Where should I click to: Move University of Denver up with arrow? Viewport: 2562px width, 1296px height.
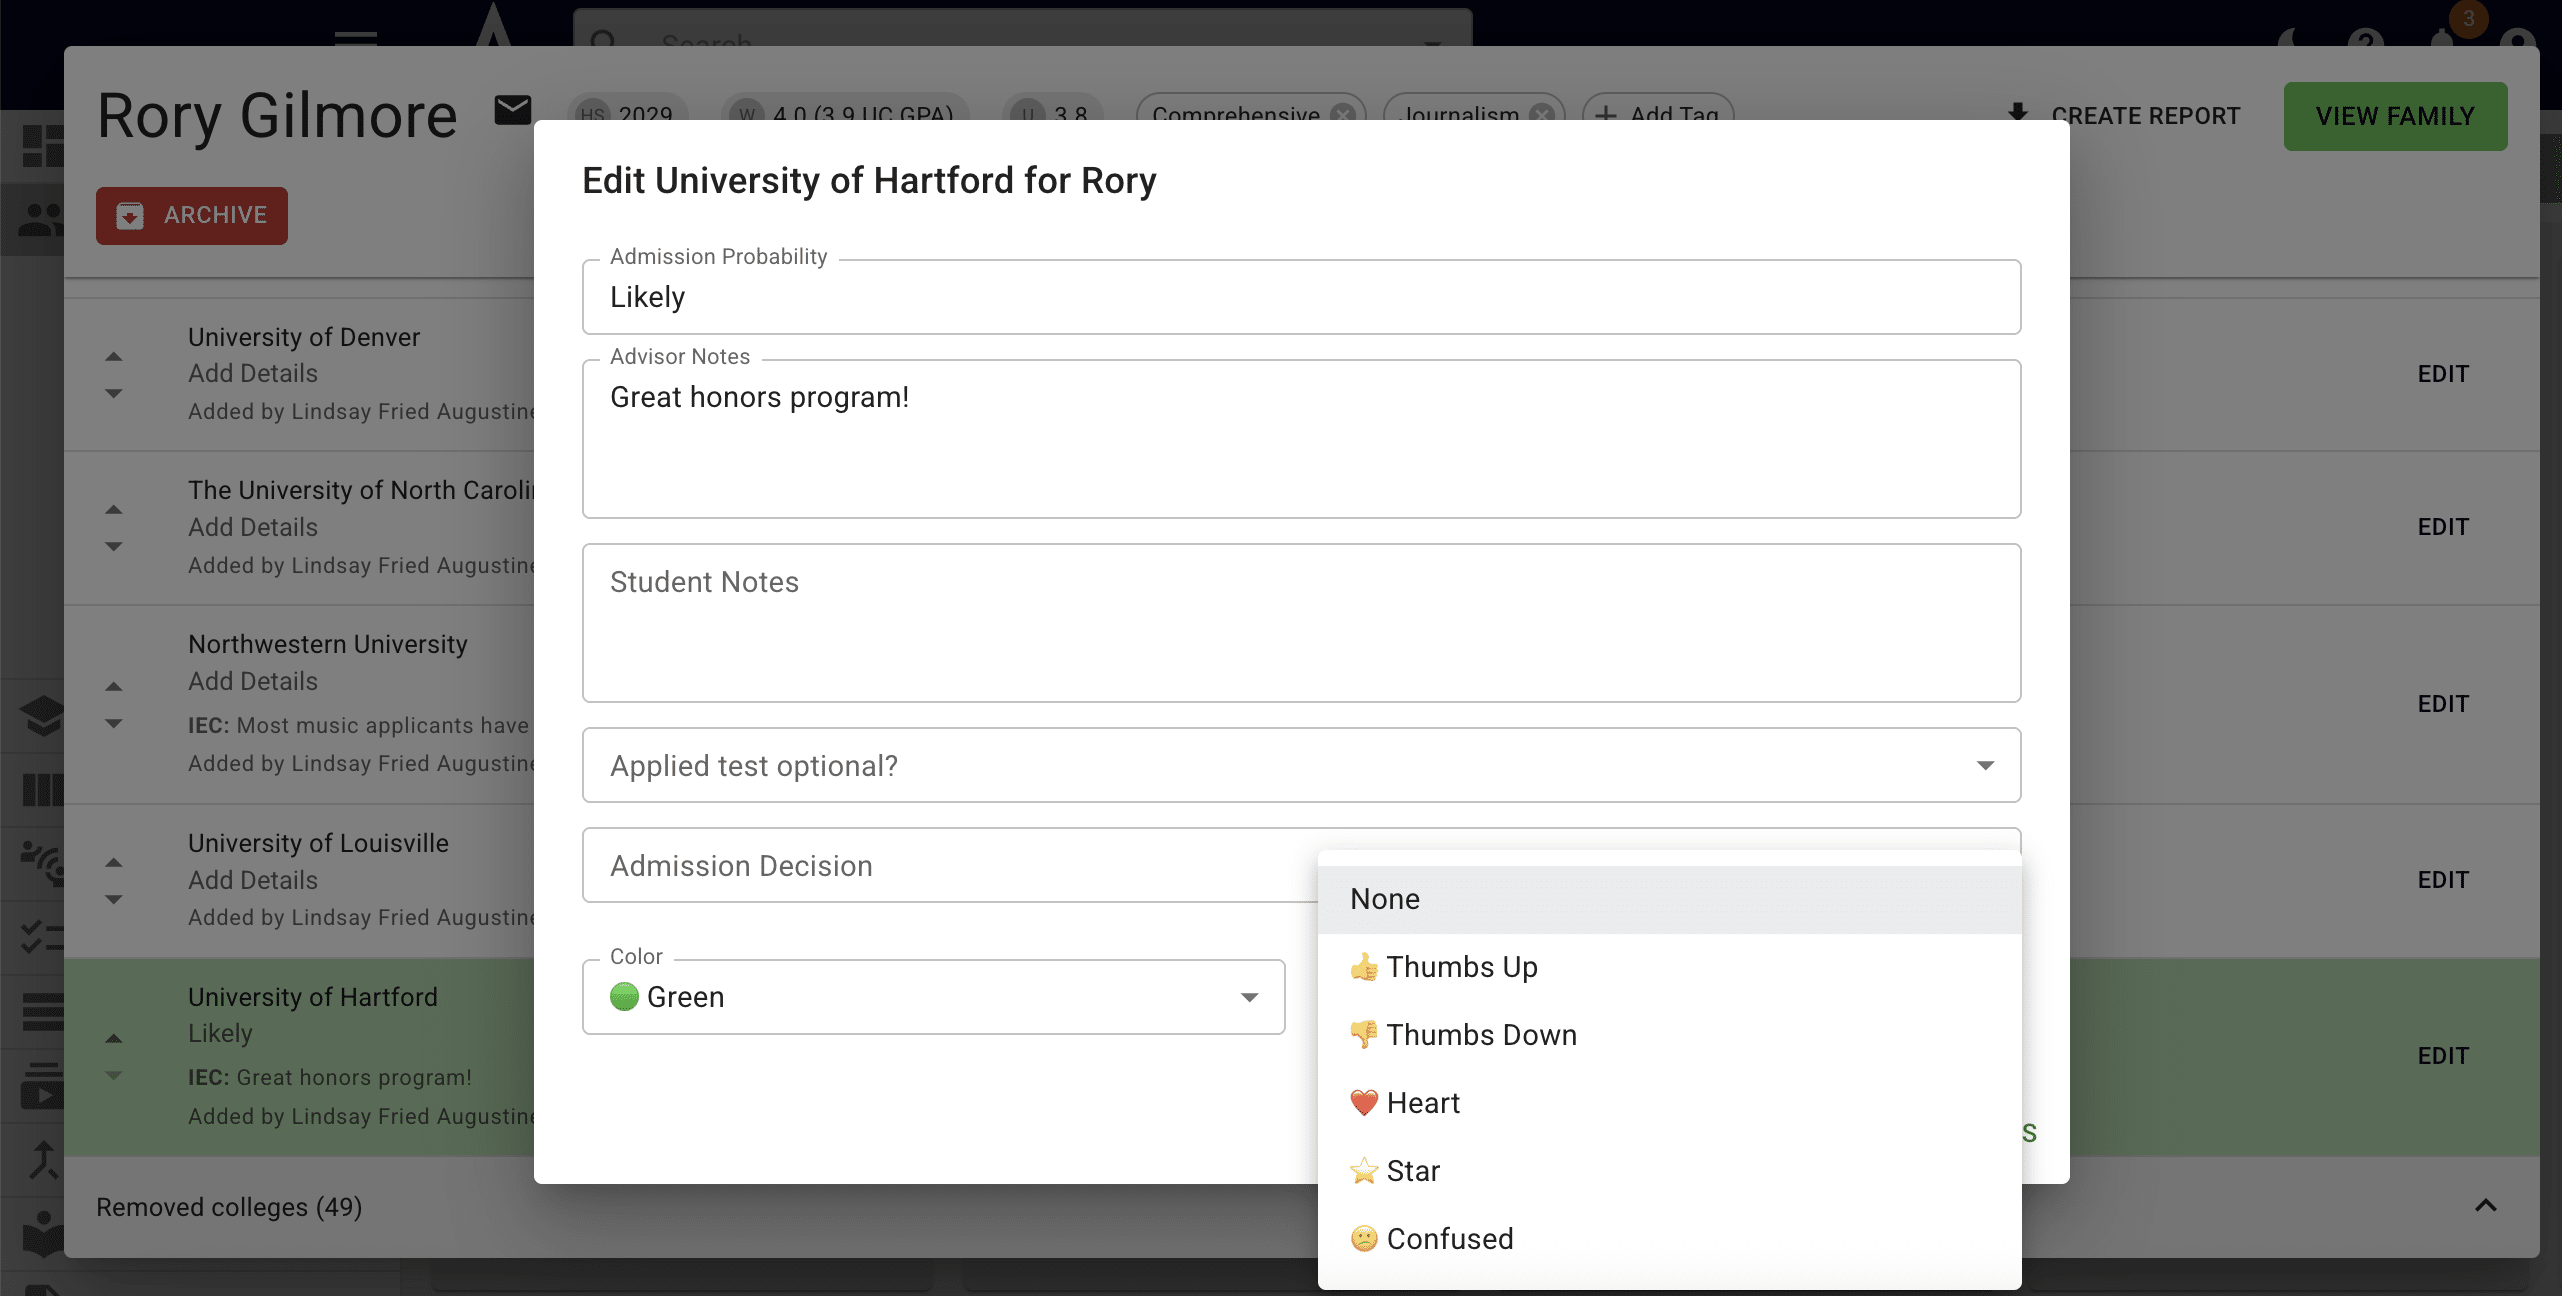pyautogui.click(x=114, y=356)
